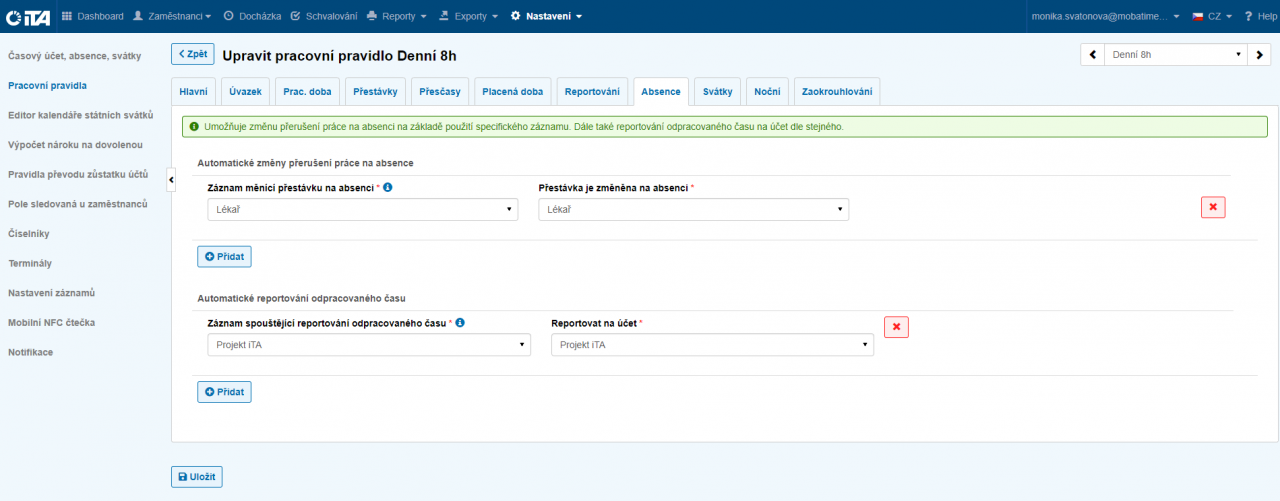Open the Nastavení menu
Viewport: 1280px width, 501px height.
point(546,16)
